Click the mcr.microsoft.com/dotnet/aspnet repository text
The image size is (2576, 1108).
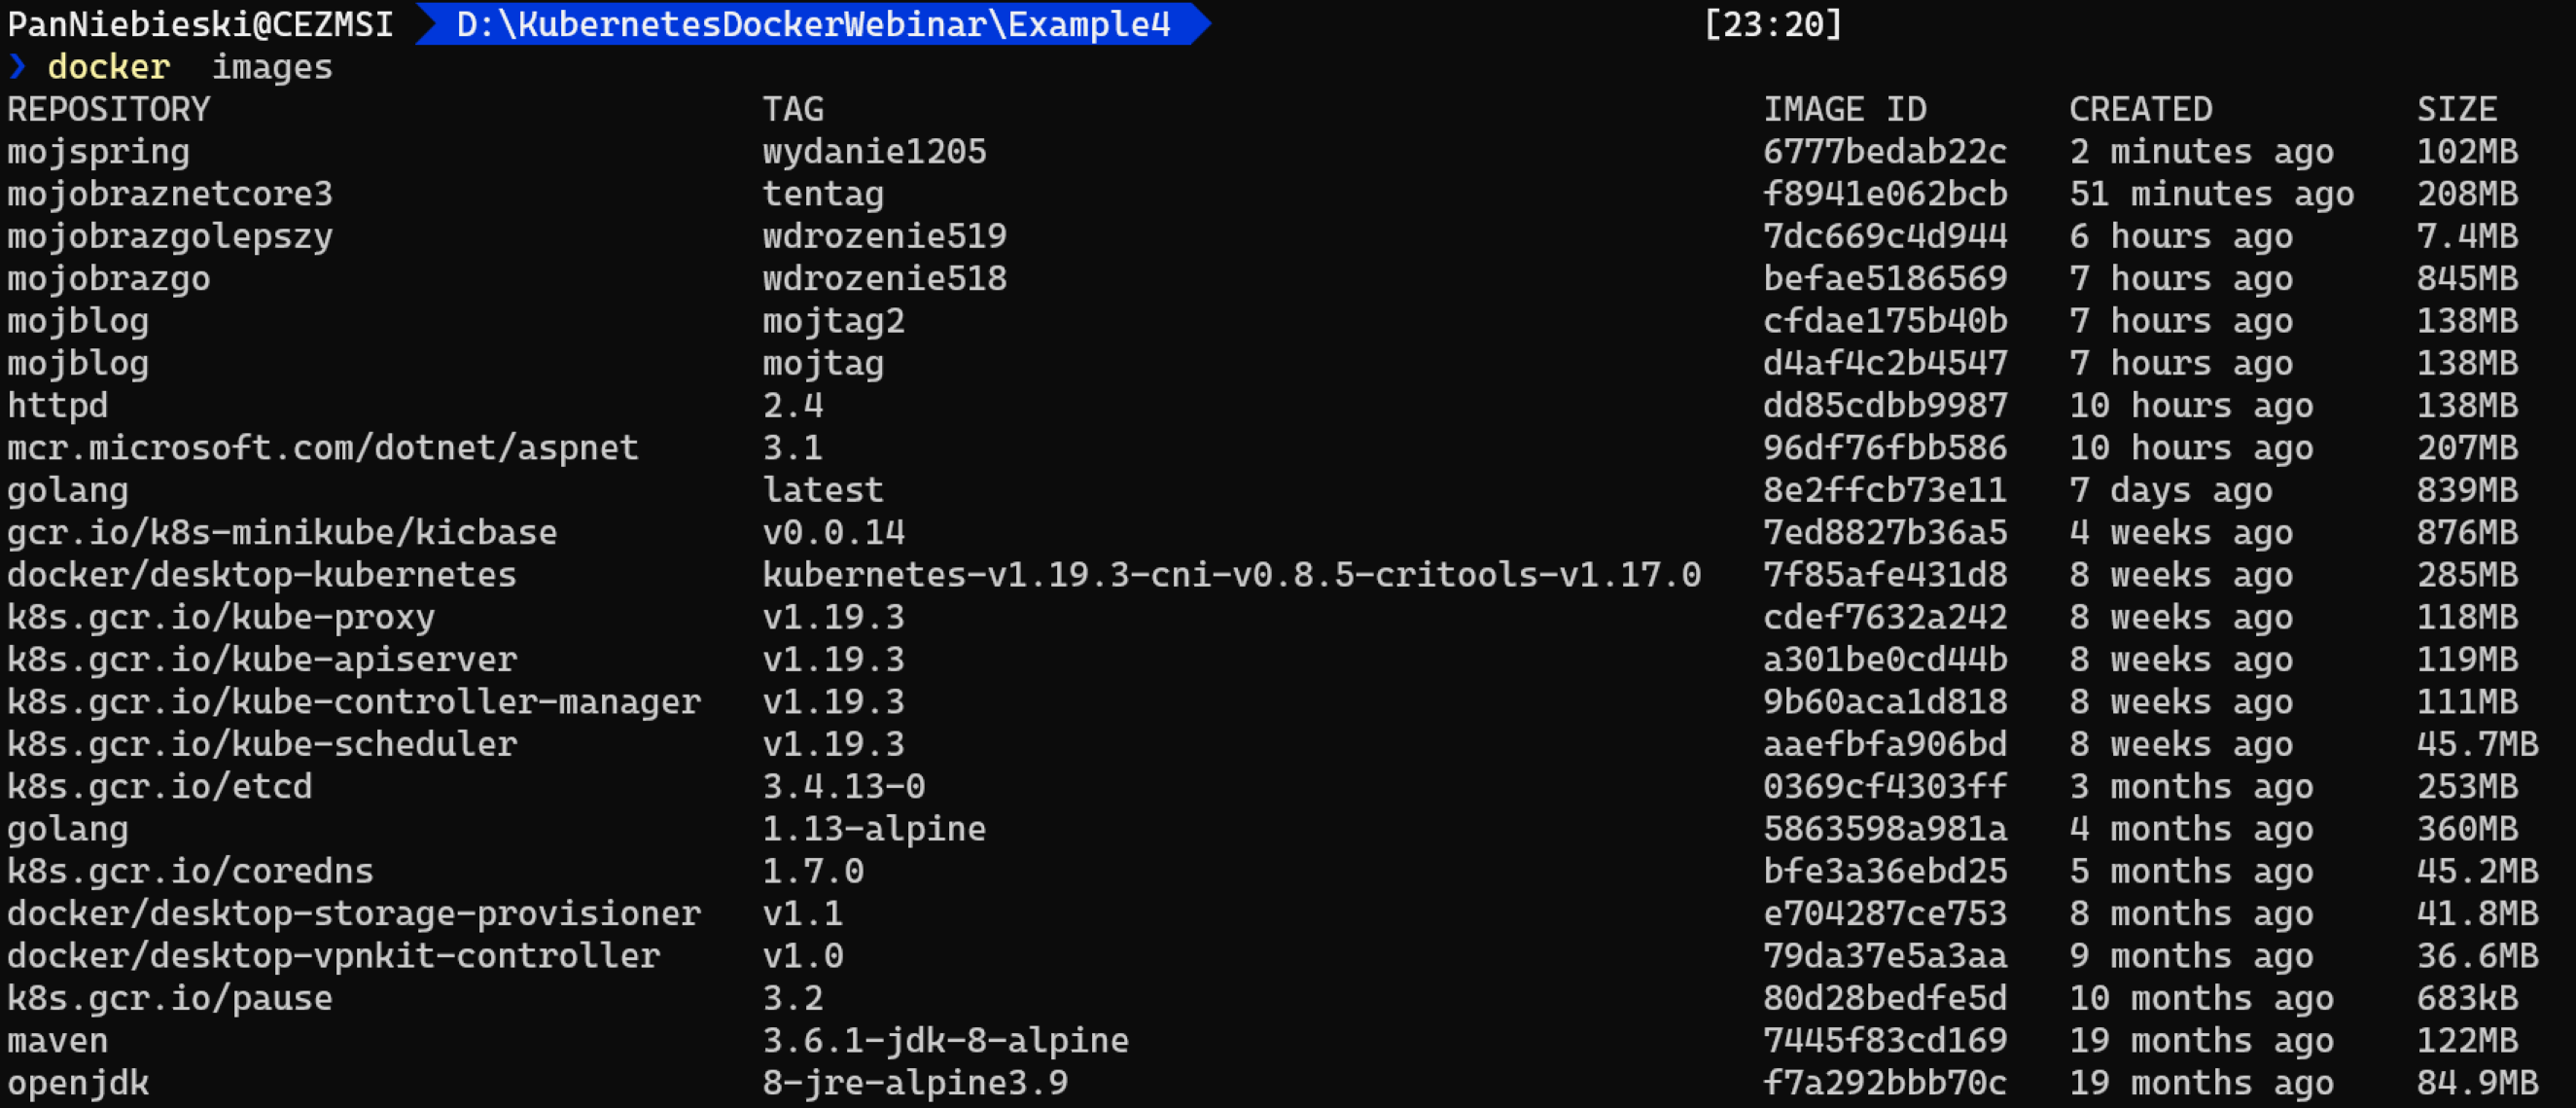coord(323,448)
